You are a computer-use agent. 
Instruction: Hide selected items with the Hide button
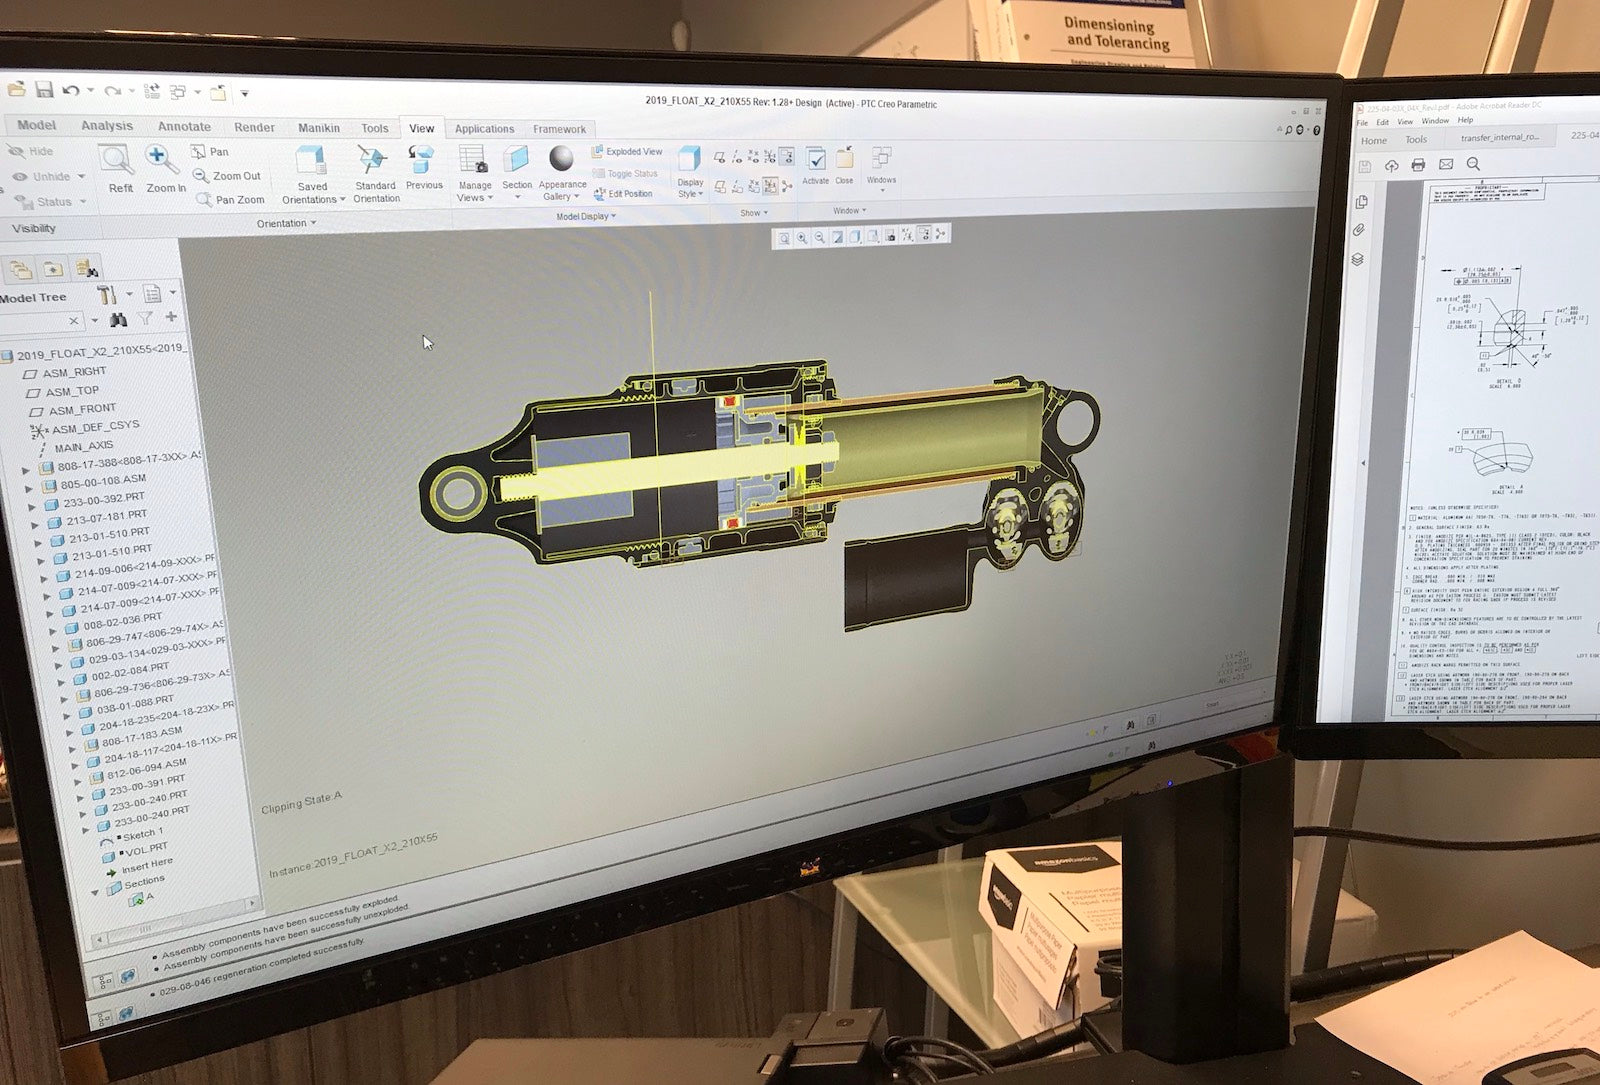click(x=31, y=151)
